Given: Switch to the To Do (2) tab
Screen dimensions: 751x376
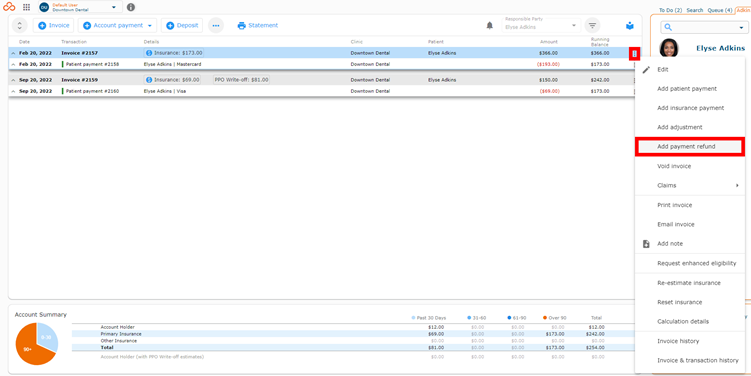Looking at the screenshot, I should (x=671, y=10).
